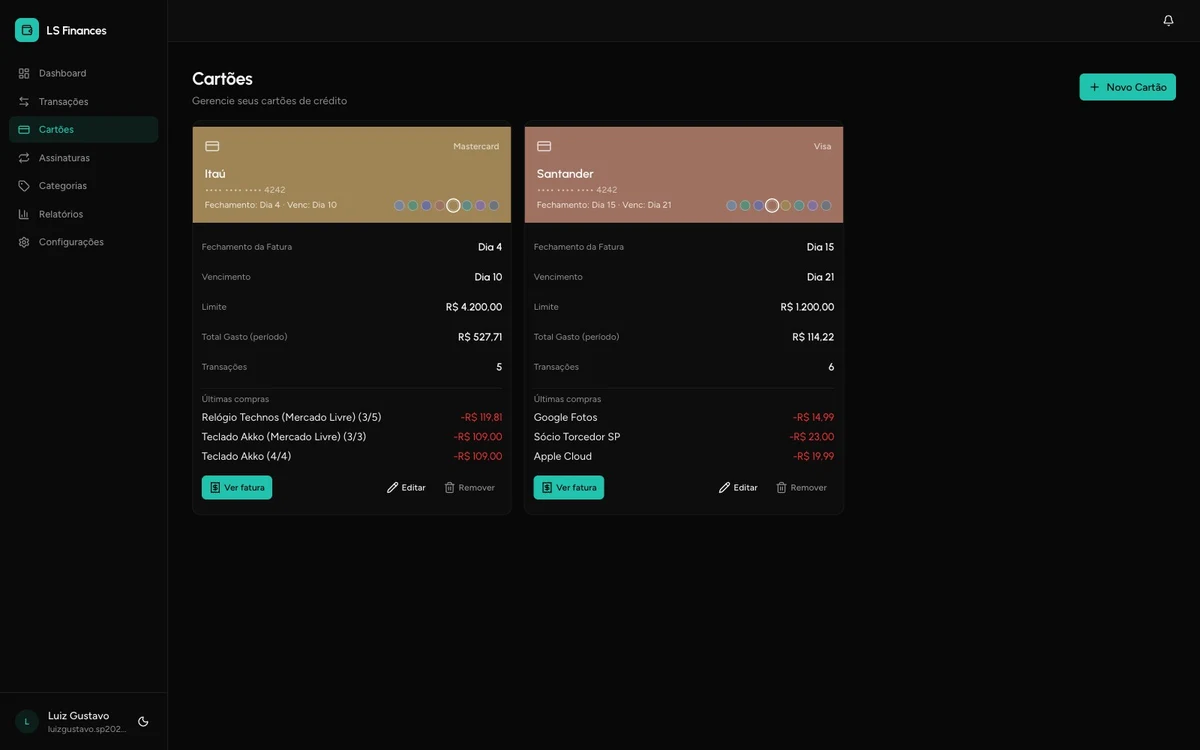Click the pencil icon on Itaú card

pos(392,487)
